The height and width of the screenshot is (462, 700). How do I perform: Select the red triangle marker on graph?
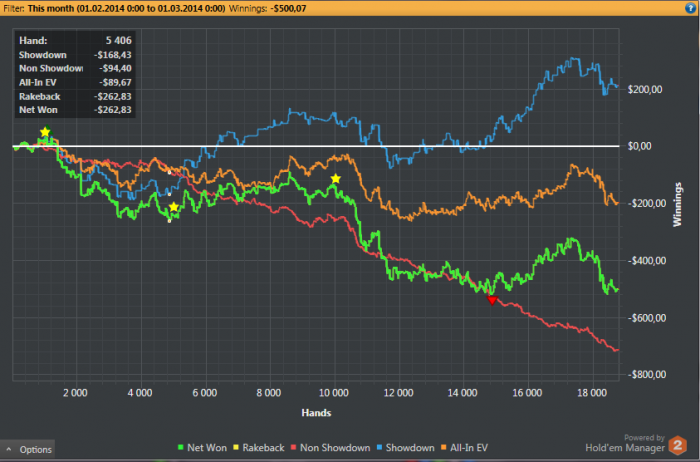coord(492,300)
